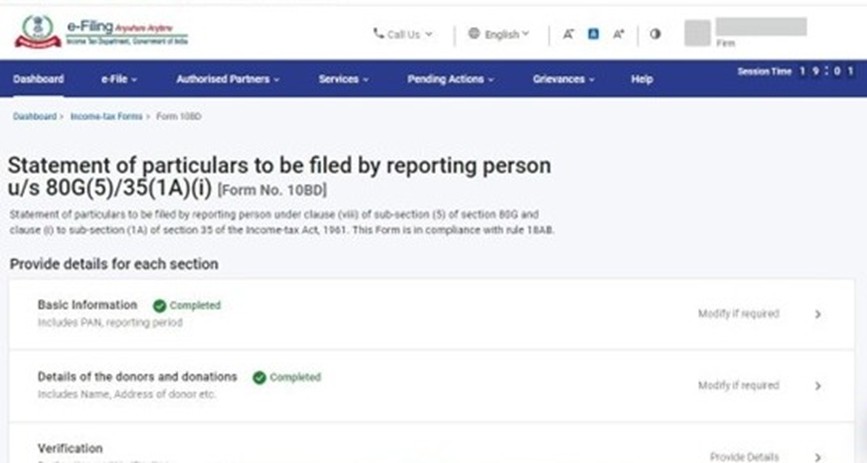Open the Help menu item
Image resolution: width=867 pixels, height=463 pixels.
642,79
